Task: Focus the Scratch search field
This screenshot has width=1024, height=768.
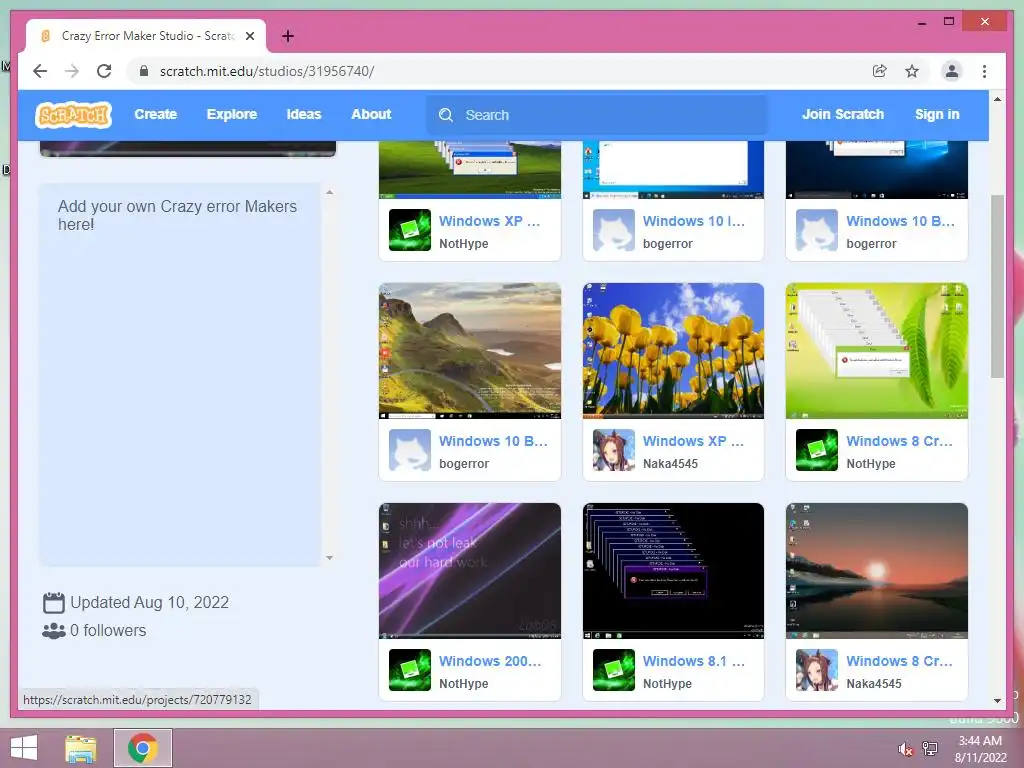Action: [597, 115]
